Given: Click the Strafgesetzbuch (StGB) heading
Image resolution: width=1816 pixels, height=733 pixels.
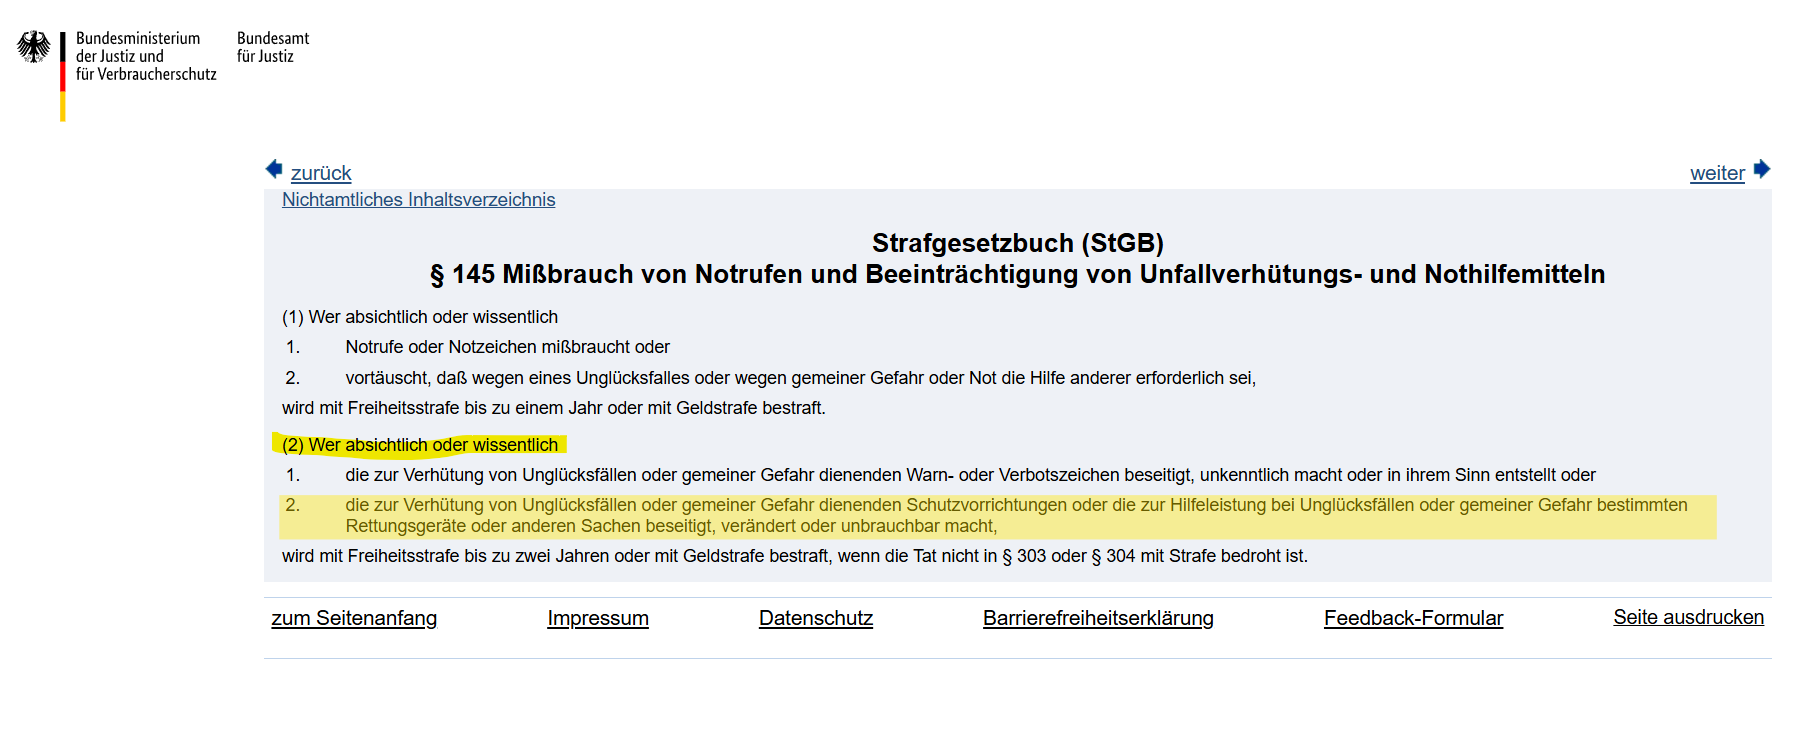Looking at the screenshot, I should pos(1018,243).
